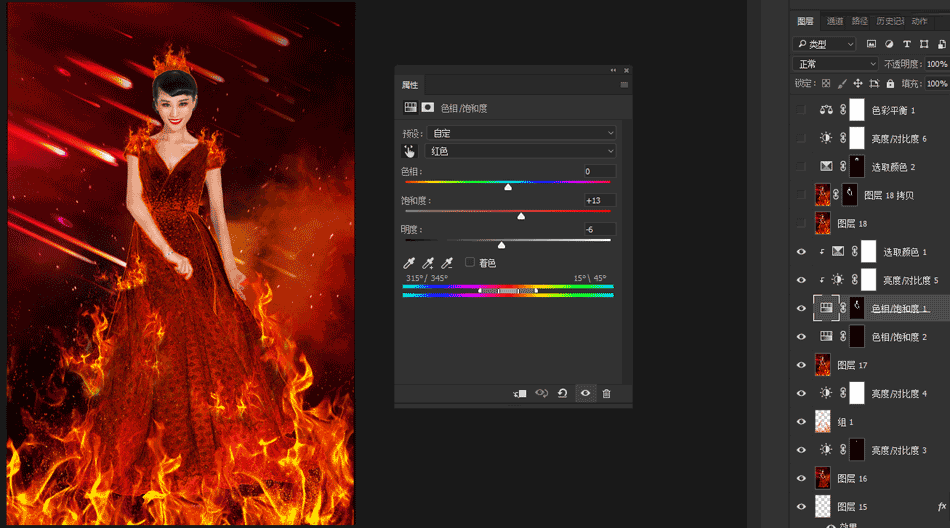Lock transparent pixels icon
The width and height of the screenshot is (950, 528).
click(x=826, y=84)
